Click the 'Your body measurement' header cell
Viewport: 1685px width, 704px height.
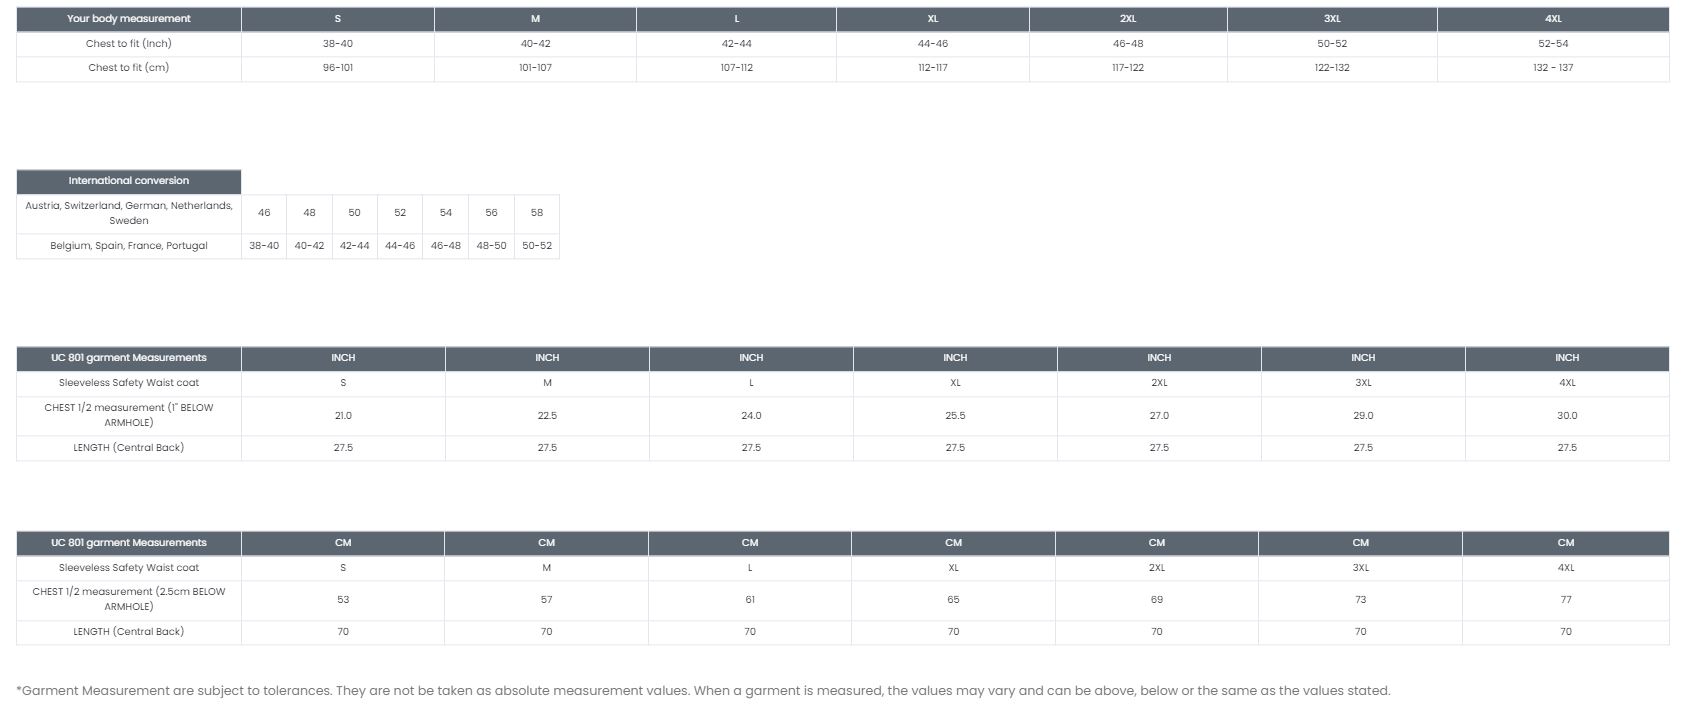129,19
